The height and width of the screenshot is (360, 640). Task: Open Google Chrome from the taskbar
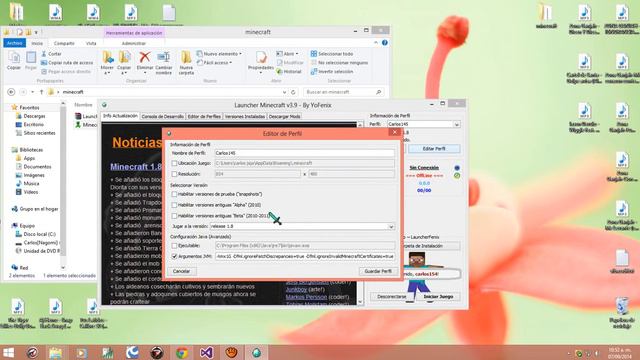tap(182, 353)
